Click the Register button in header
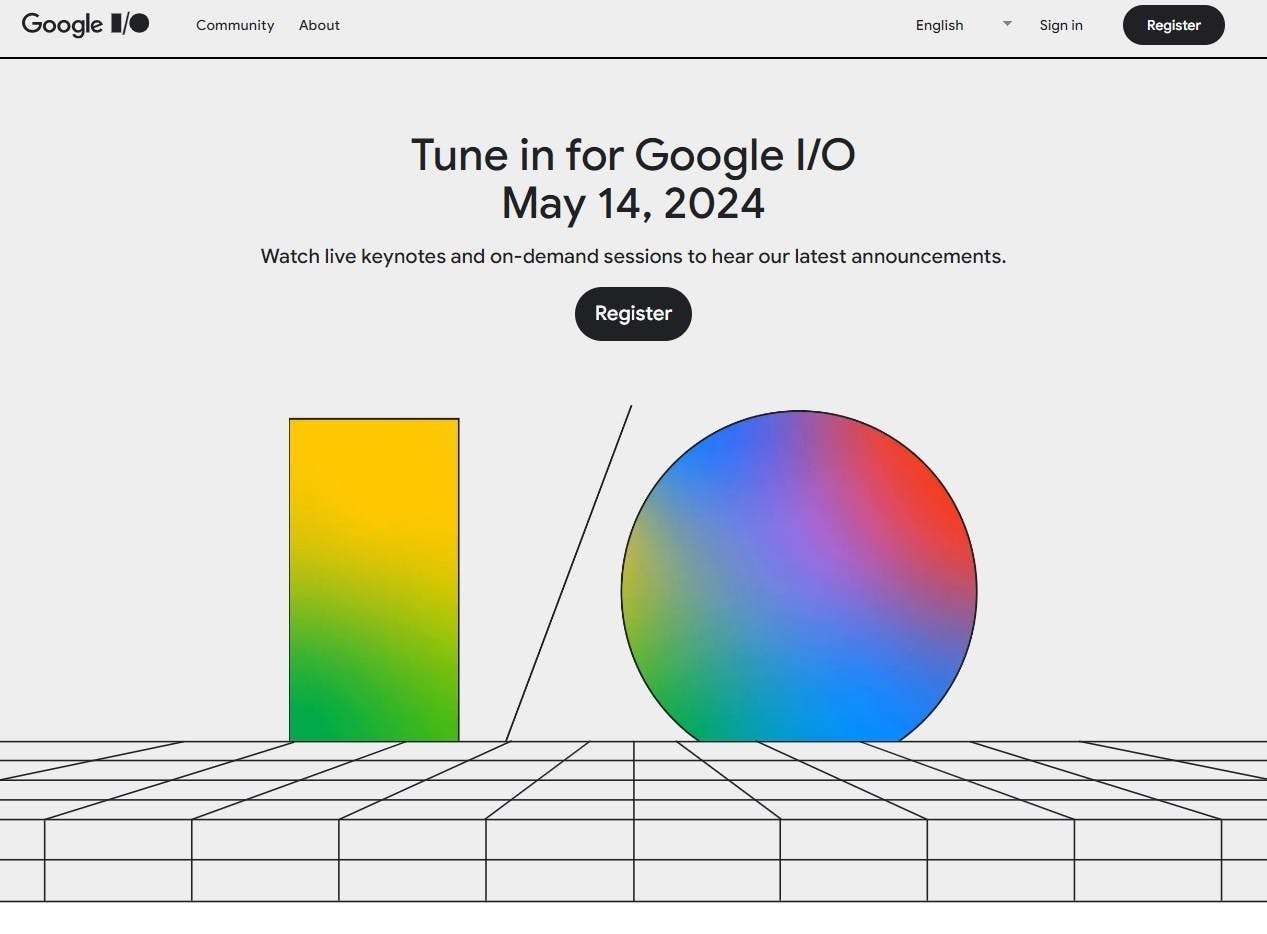 [1174, 25]
